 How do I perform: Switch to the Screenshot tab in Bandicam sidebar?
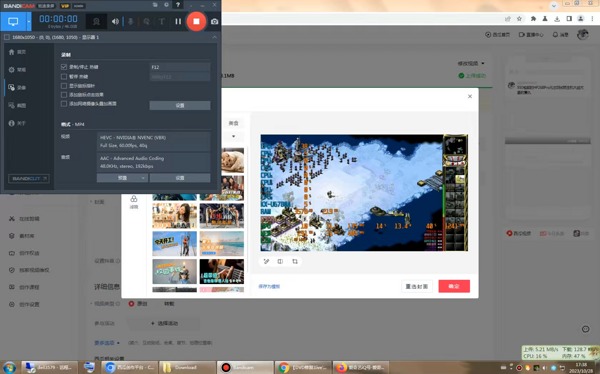point(17,105)
